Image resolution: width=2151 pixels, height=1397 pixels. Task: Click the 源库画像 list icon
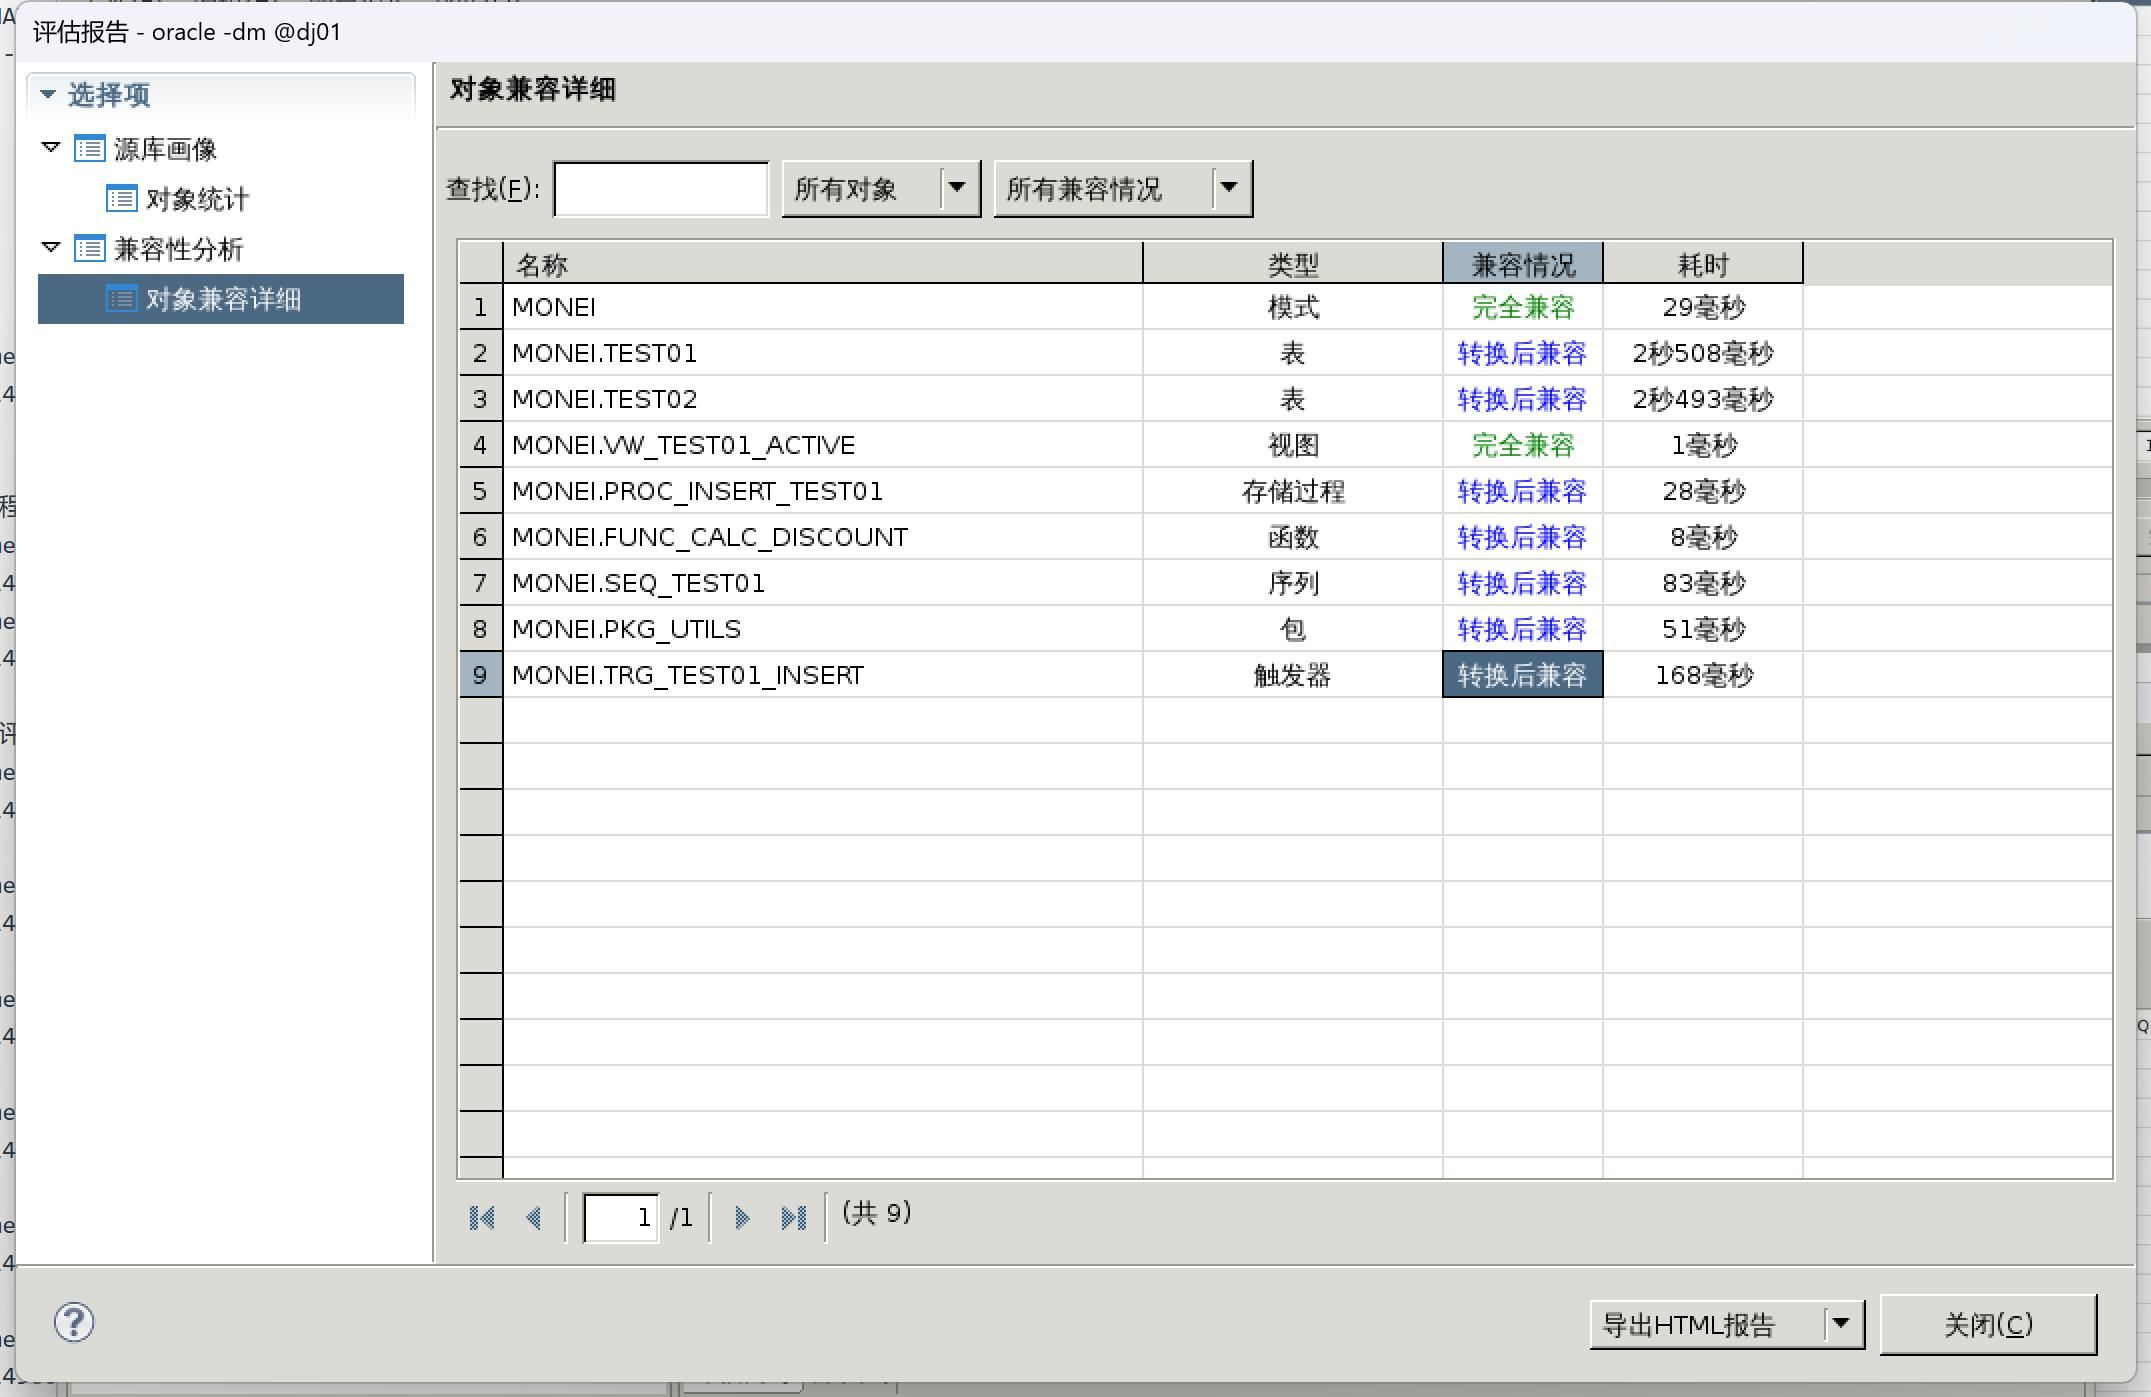click(x=89, y=149)
